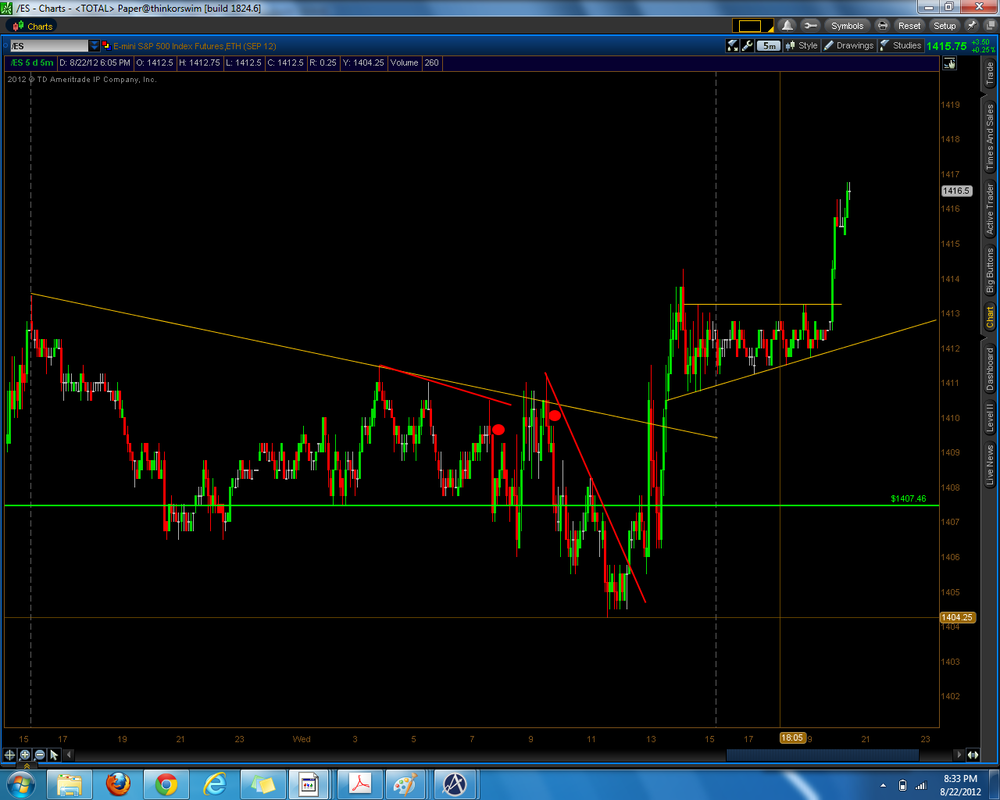Click the expand time axis arrows icon
The width and height of the screenshot is (1000, 800).
(x=973, y=755)
